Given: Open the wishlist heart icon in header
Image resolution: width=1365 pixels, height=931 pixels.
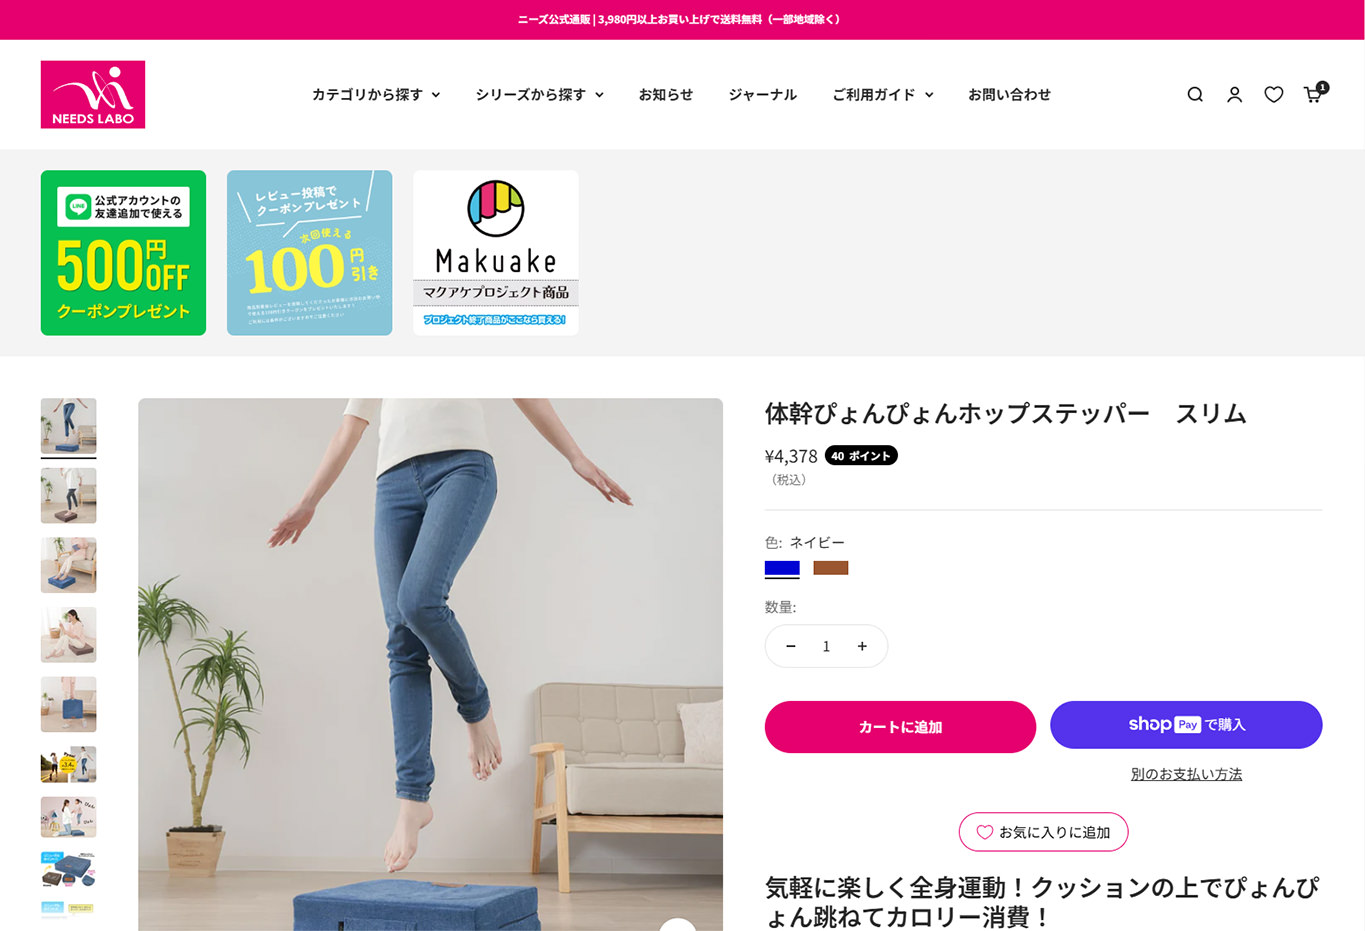Looking at the screenshot, I should 1273,94.
